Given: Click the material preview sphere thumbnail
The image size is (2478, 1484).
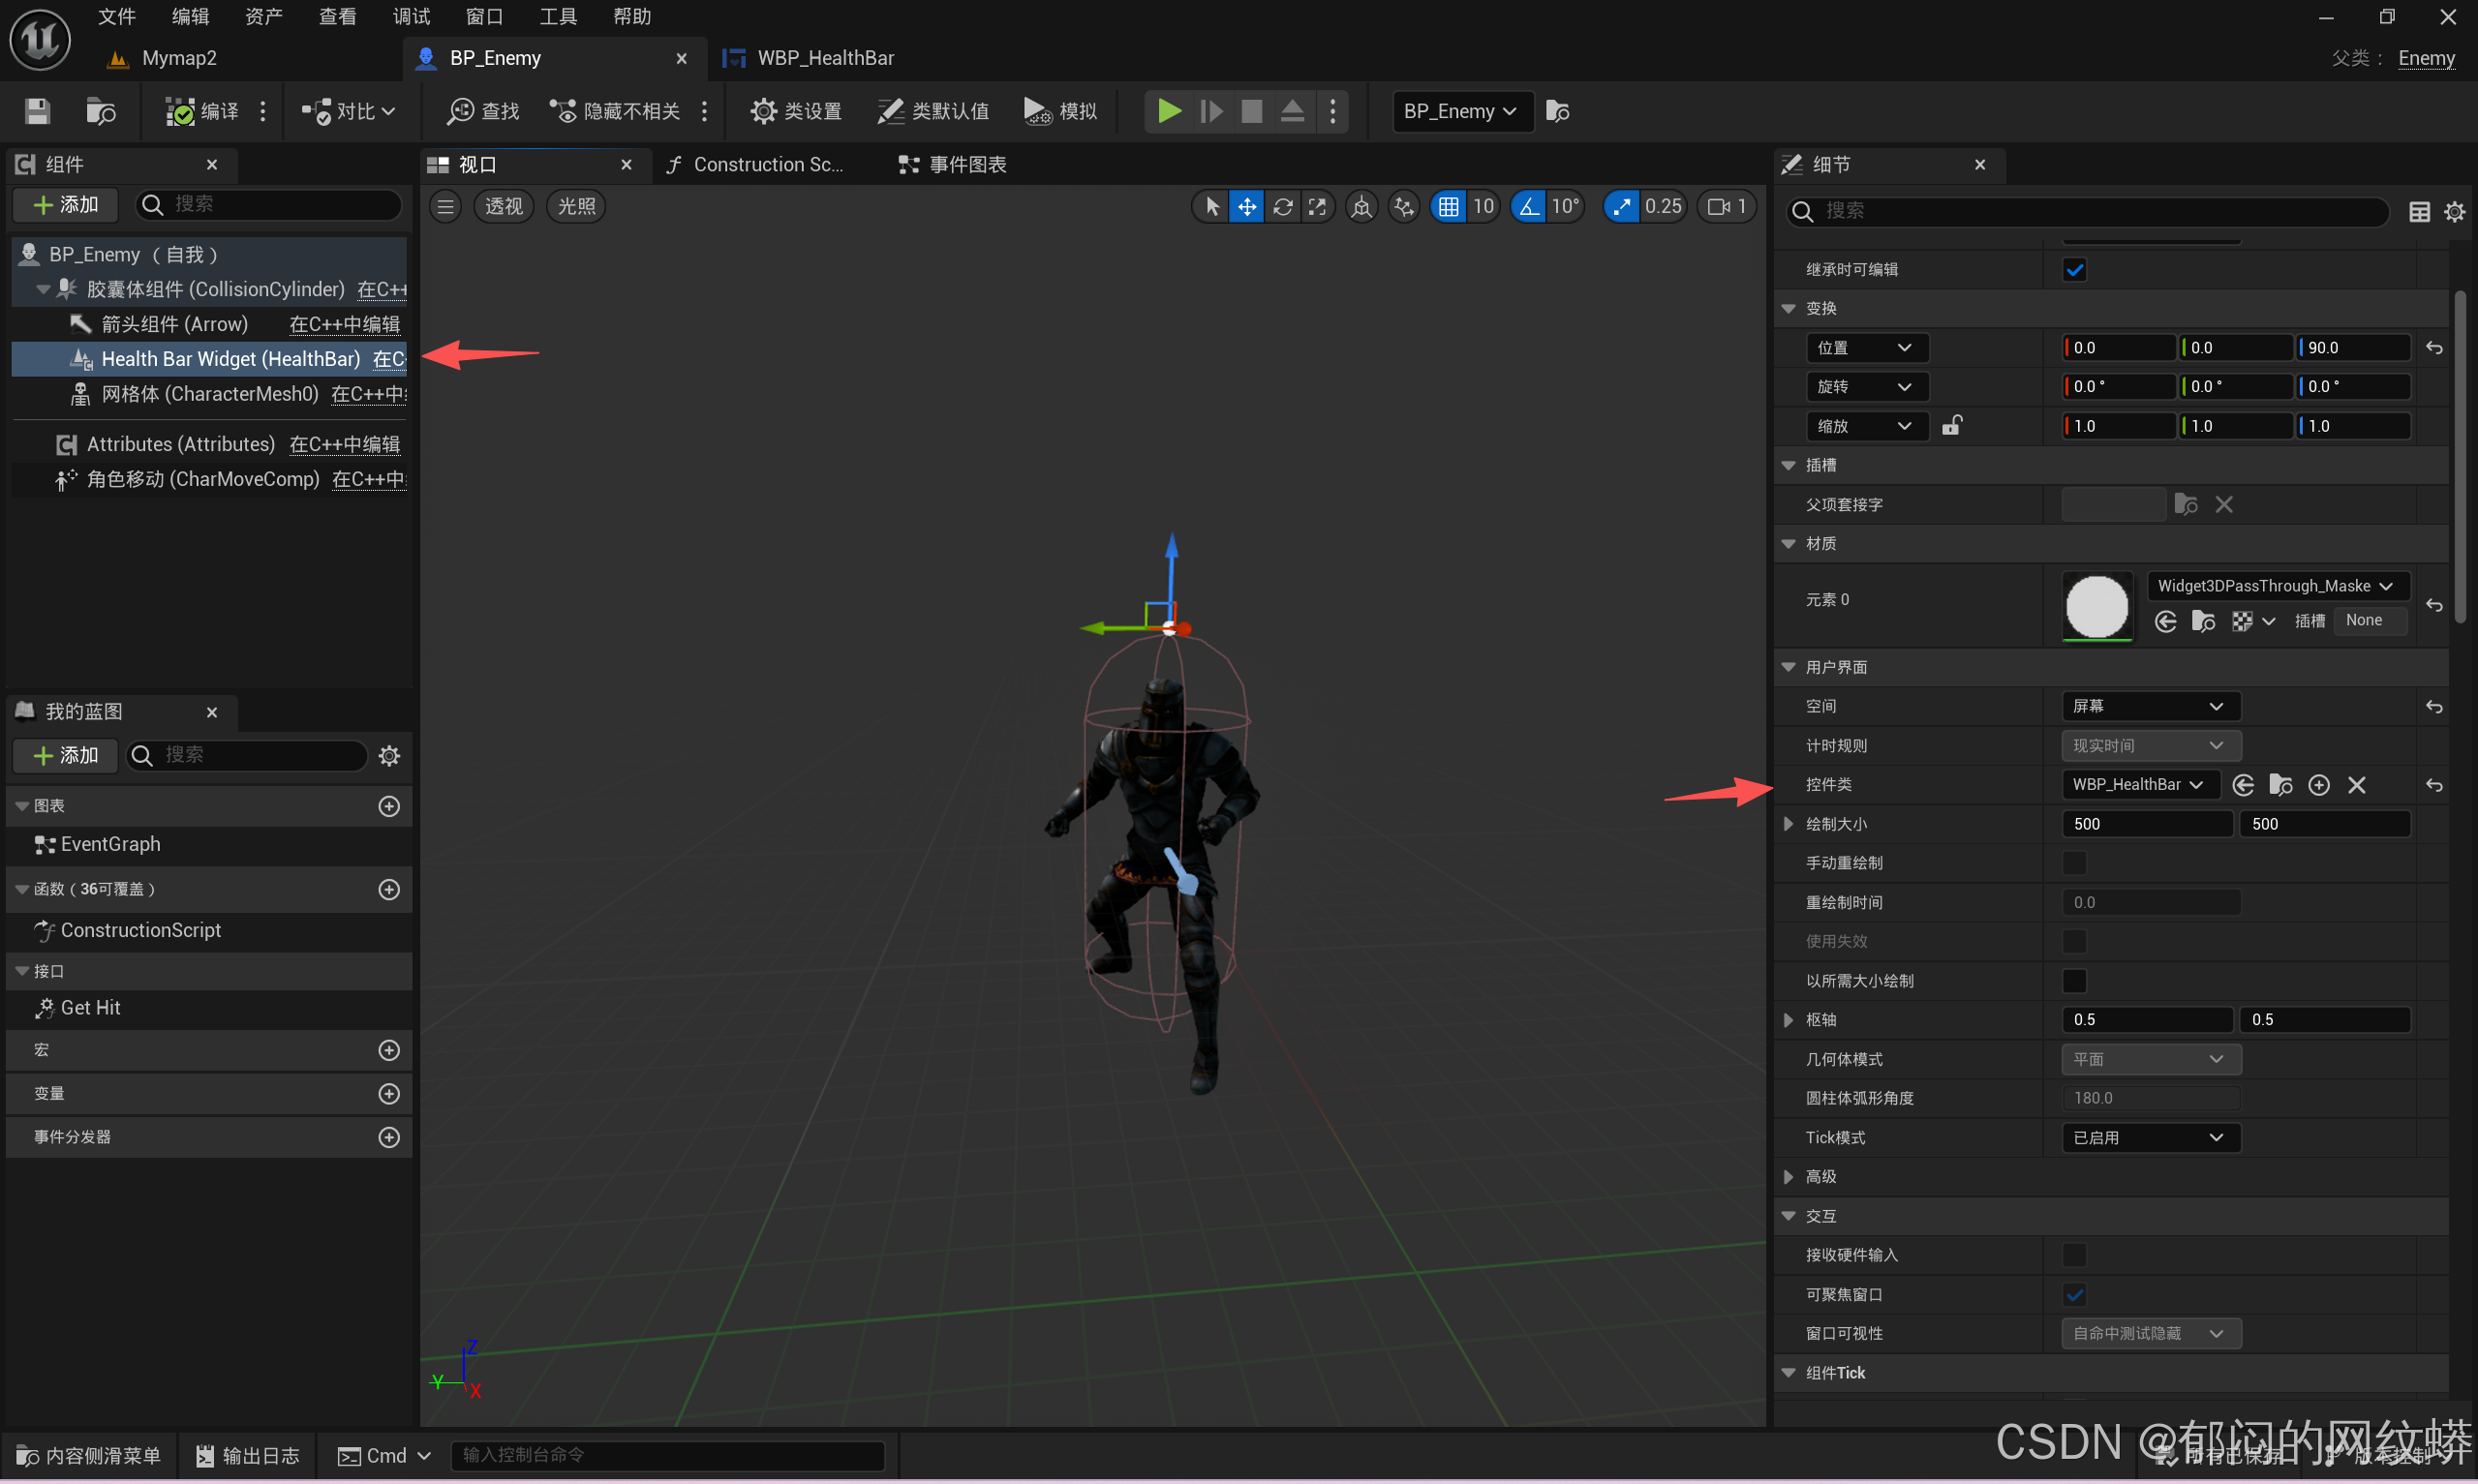Looking at the screenshot, I should (x=2096, y=605).
